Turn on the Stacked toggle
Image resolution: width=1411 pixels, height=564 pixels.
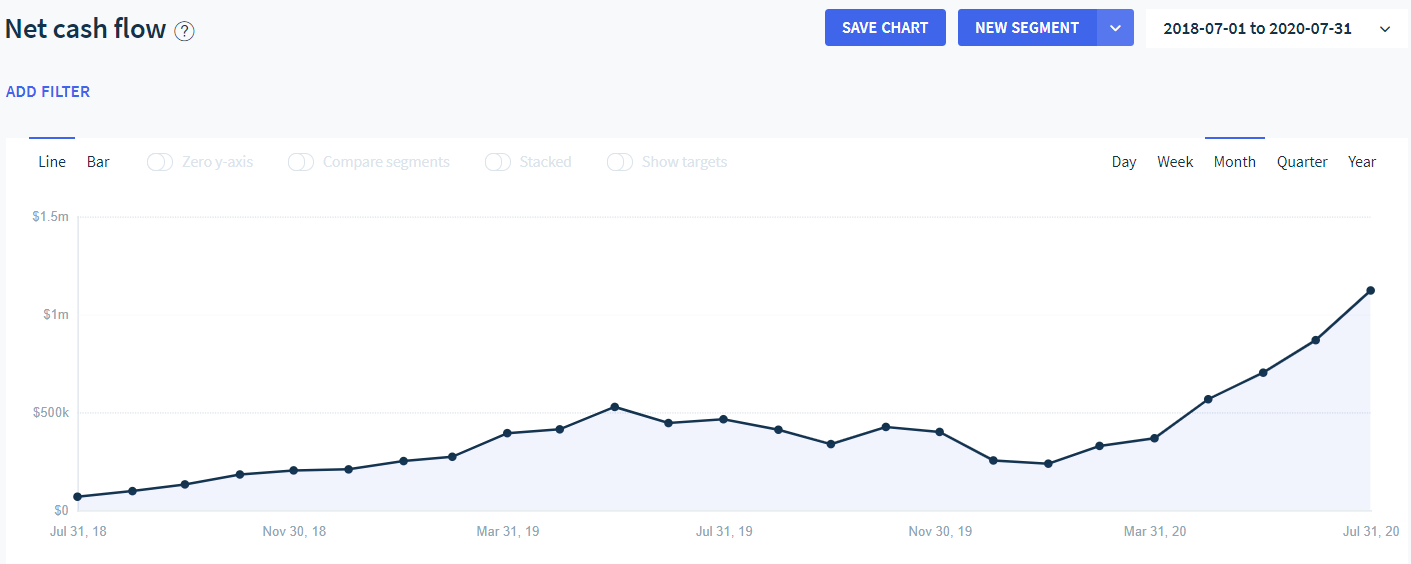[498, 162]
